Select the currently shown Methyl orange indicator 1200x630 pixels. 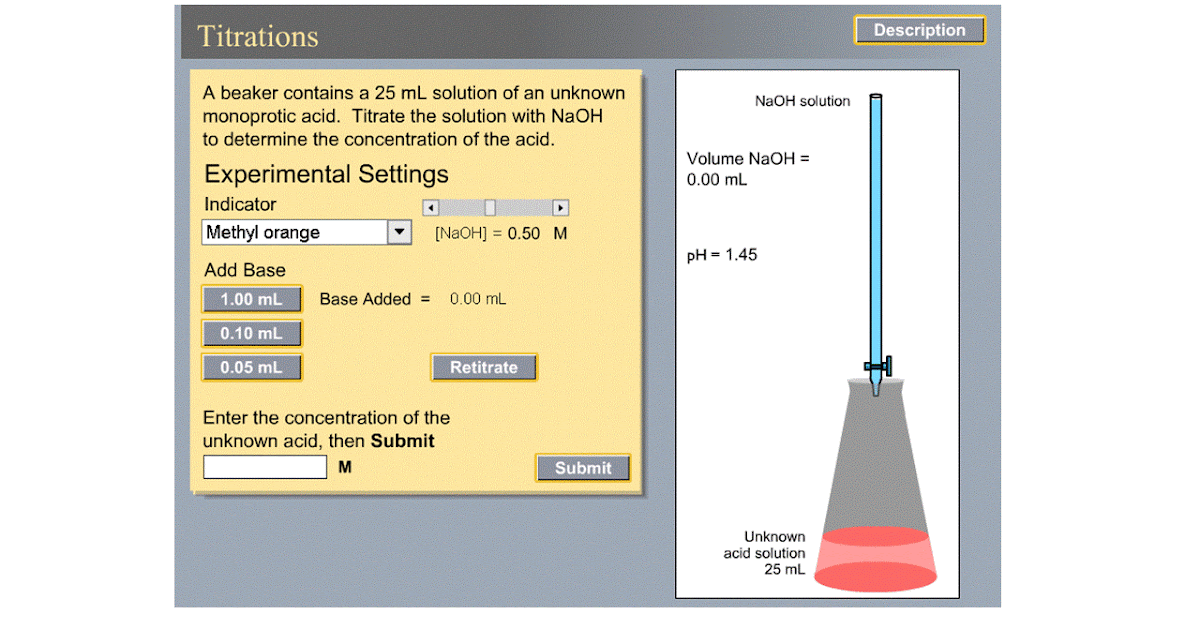280,231
